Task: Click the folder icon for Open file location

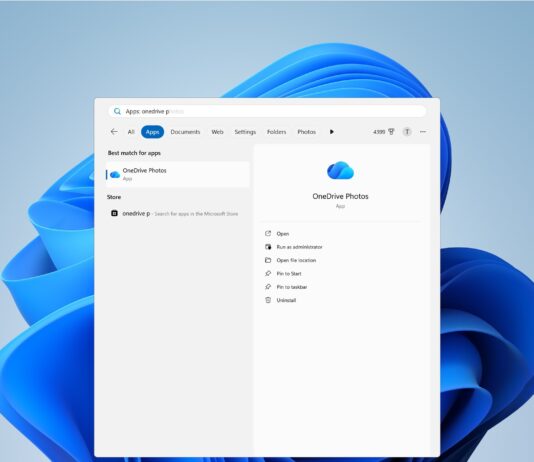Action: coord(268,260)
